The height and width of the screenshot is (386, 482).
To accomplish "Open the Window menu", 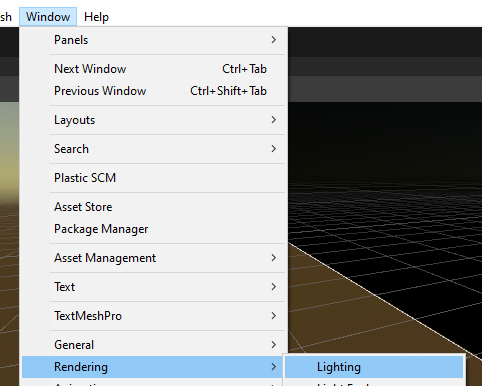I will click(48, 17).
